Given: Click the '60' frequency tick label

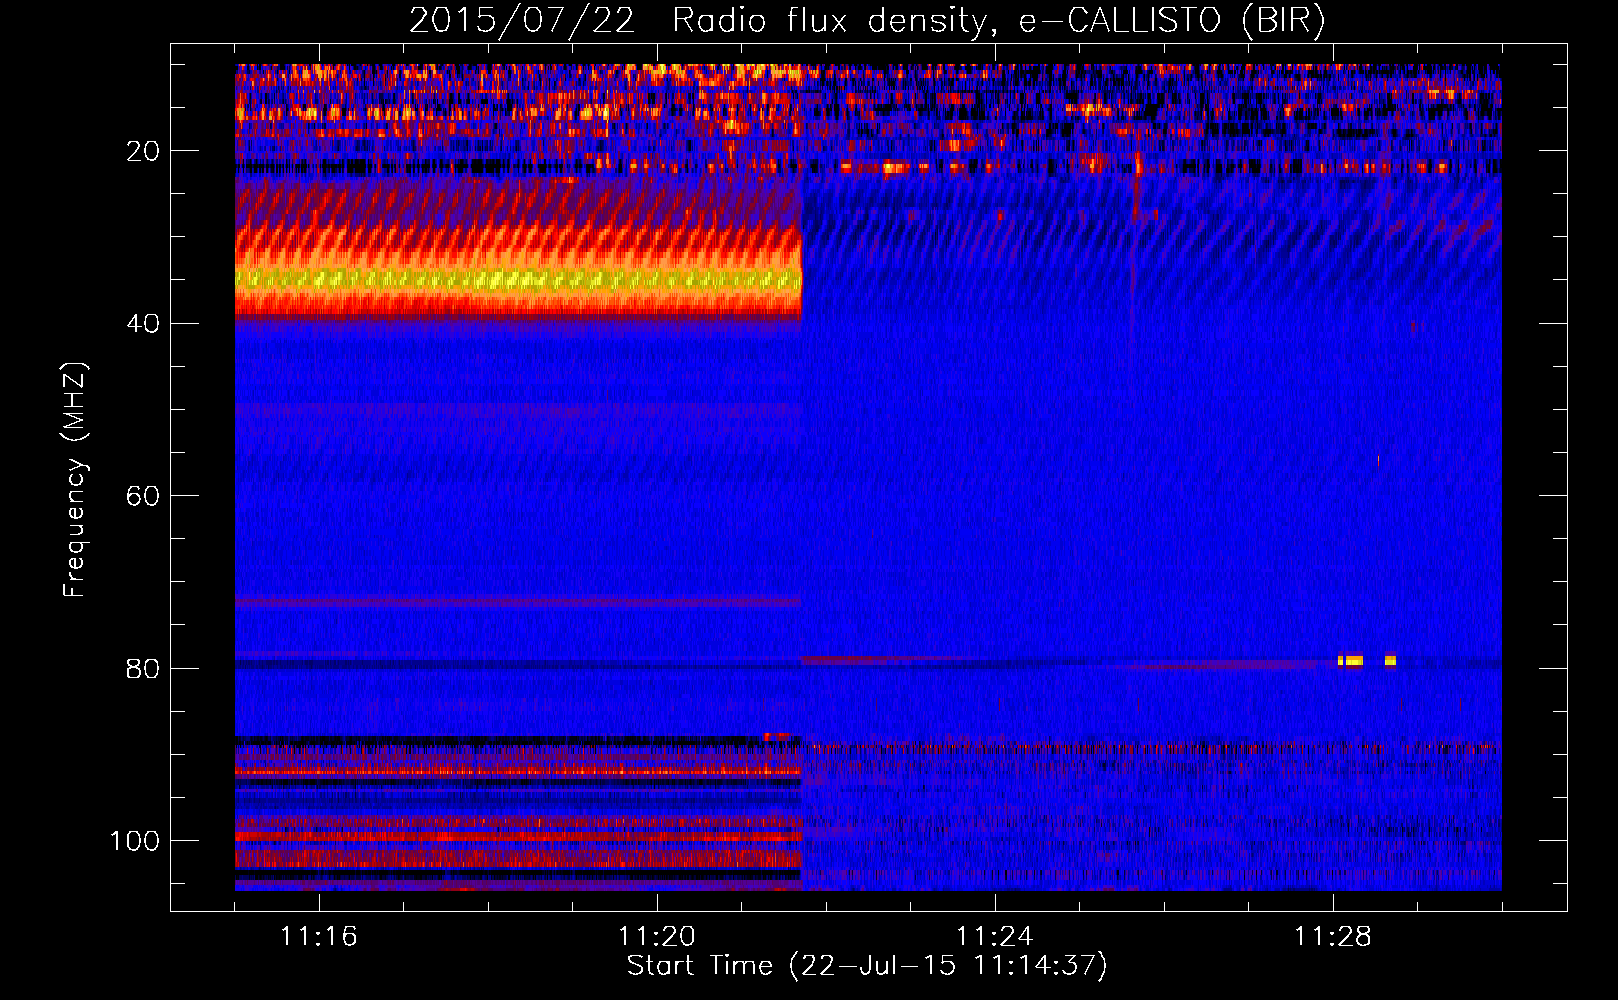Looking at the screenshot, I should 144,496.
